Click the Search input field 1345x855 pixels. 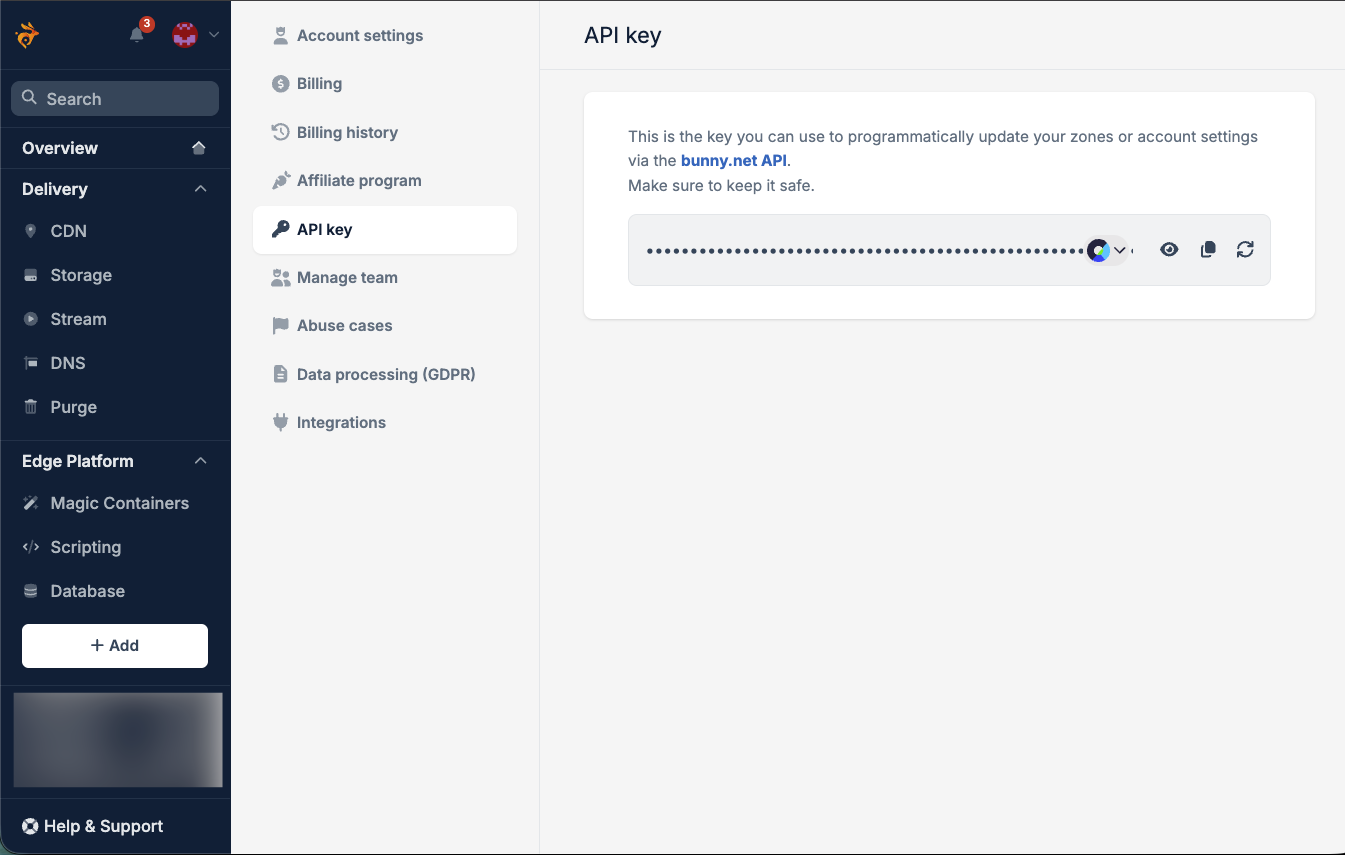115,99
